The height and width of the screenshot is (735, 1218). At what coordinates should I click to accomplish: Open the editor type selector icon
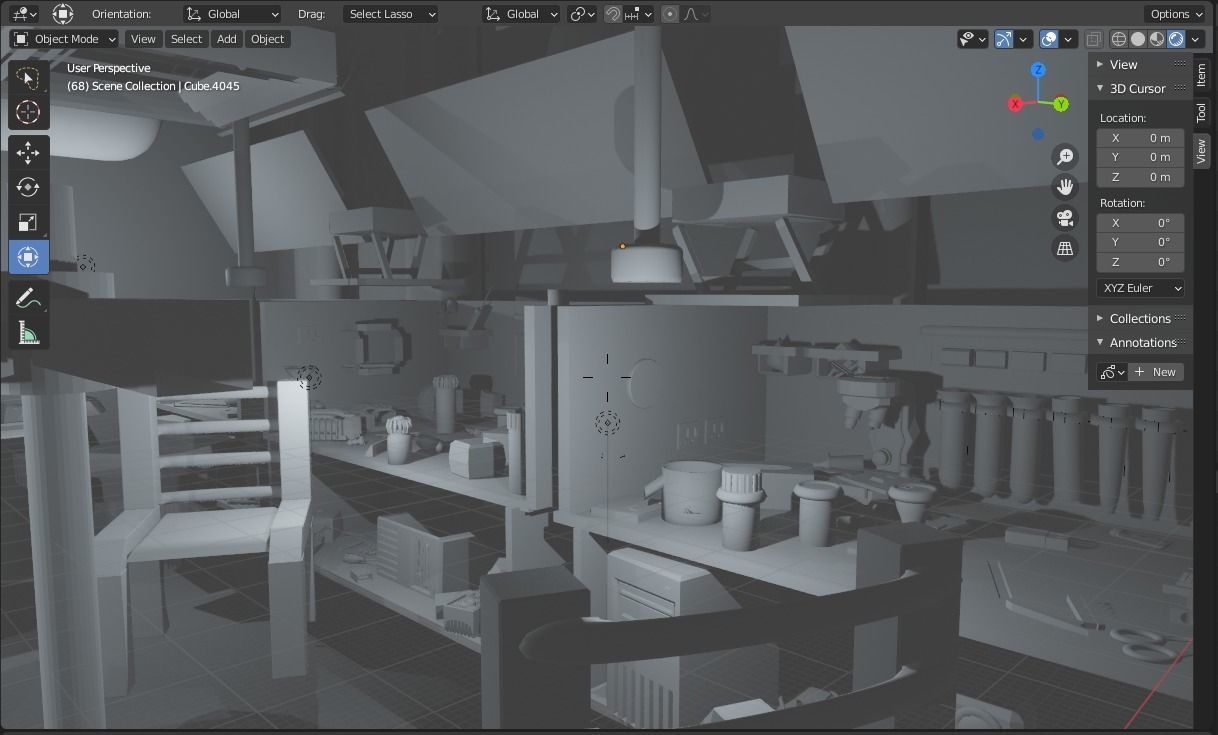(23, 14)
